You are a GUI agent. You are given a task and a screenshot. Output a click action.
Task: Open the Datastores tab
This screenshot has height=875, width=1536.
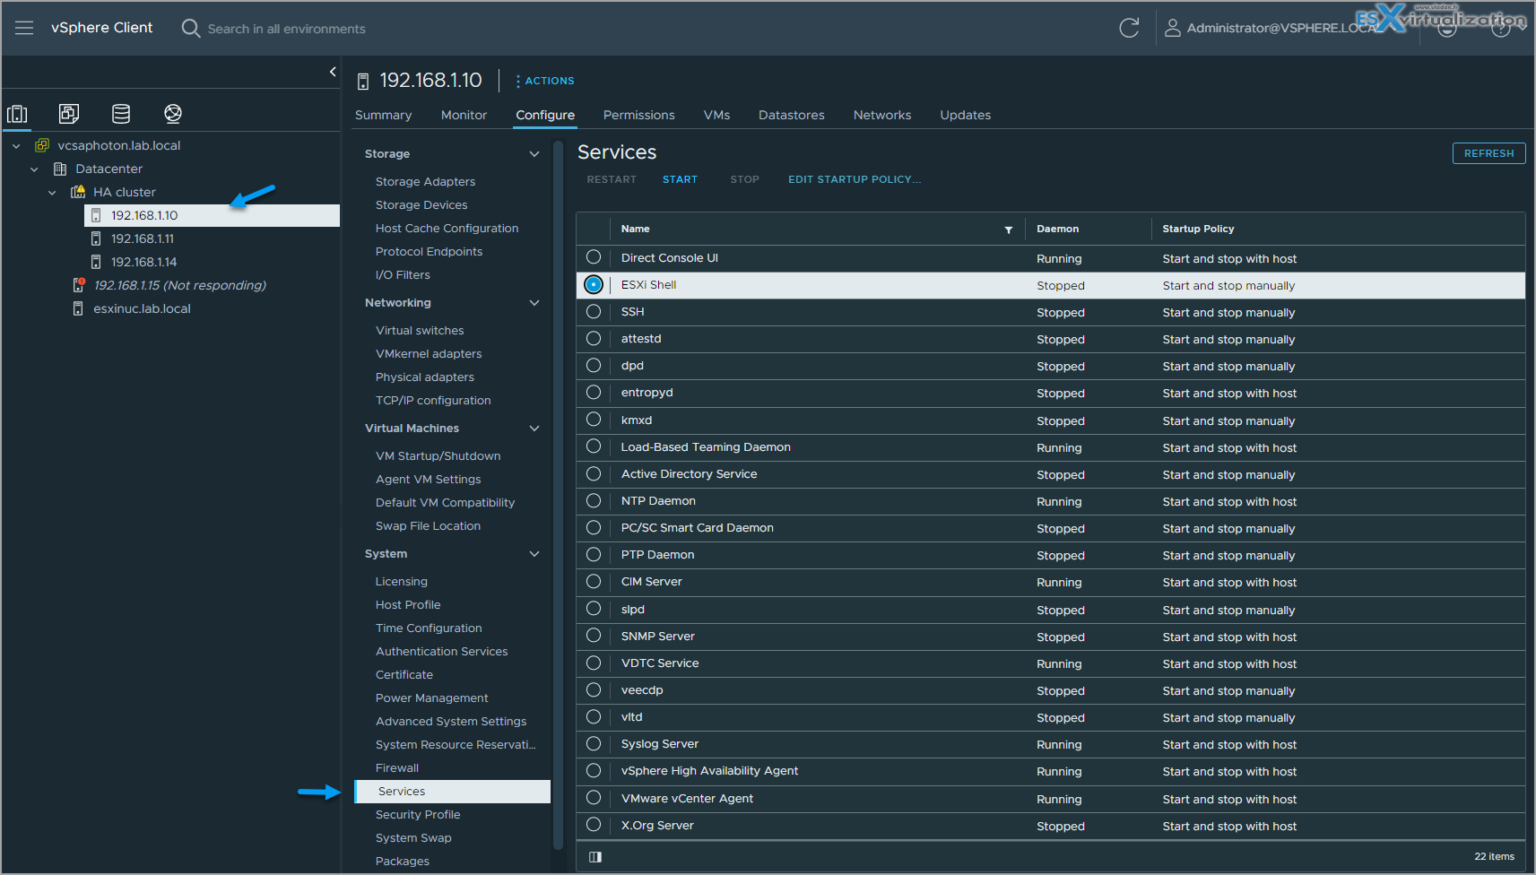(x=791, y=115)
